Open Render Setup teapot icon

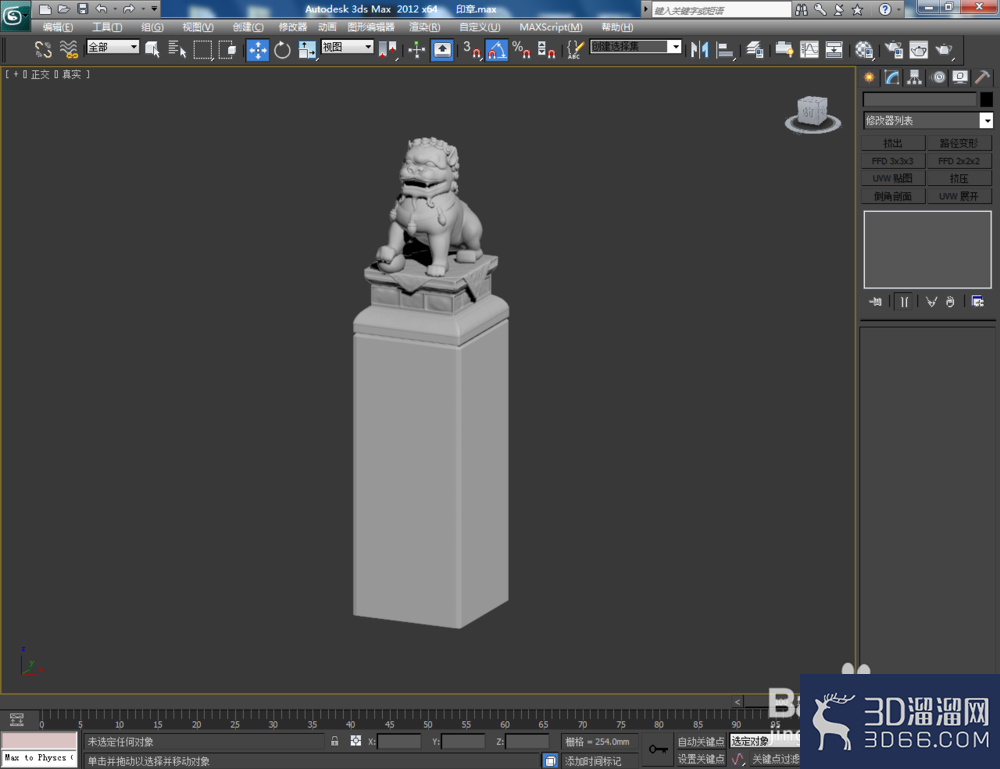click(x=894, y=50)
